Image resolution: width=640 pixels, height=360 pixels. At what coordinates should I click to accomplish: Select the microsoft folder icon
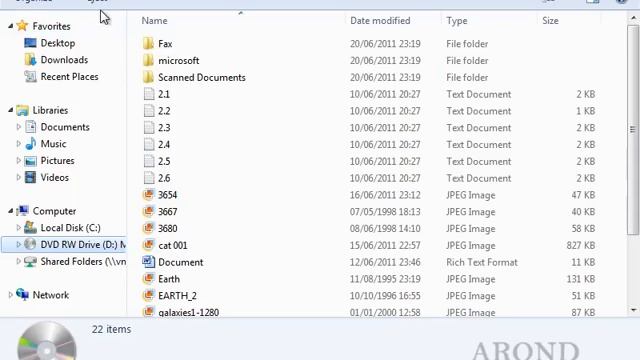point(149,60)
